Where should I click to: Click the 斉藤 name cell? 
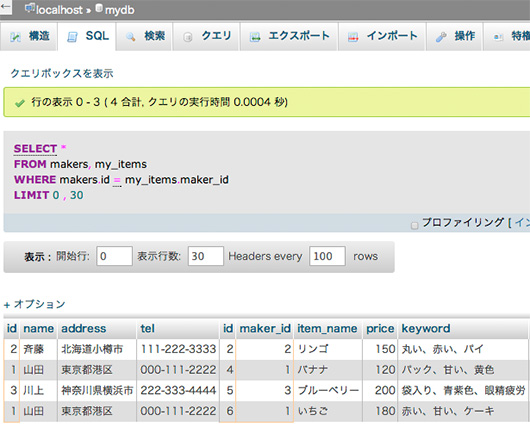coord(39,349)
